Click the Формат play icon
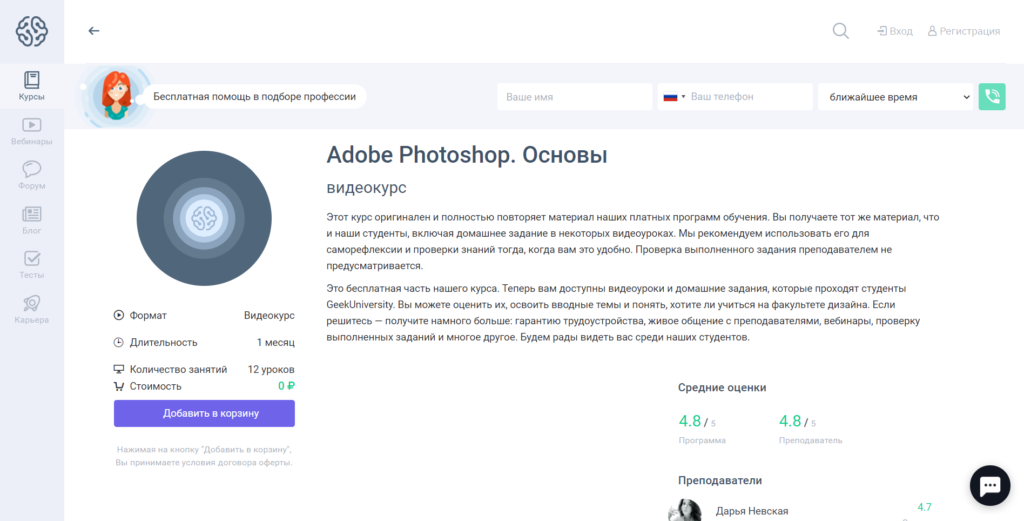The width and height of the screenshot is (1024, 521). pyautogui.click(x=119, y=315)
